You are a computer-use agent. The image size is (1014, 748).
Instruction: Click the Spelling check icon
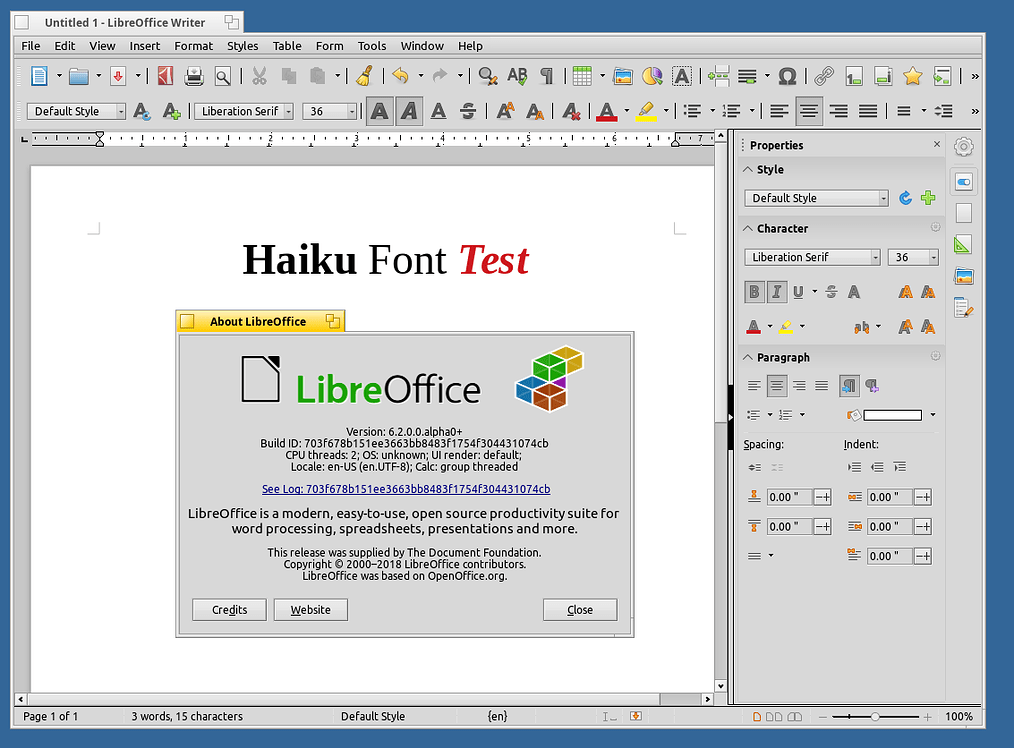click(518, 76)
